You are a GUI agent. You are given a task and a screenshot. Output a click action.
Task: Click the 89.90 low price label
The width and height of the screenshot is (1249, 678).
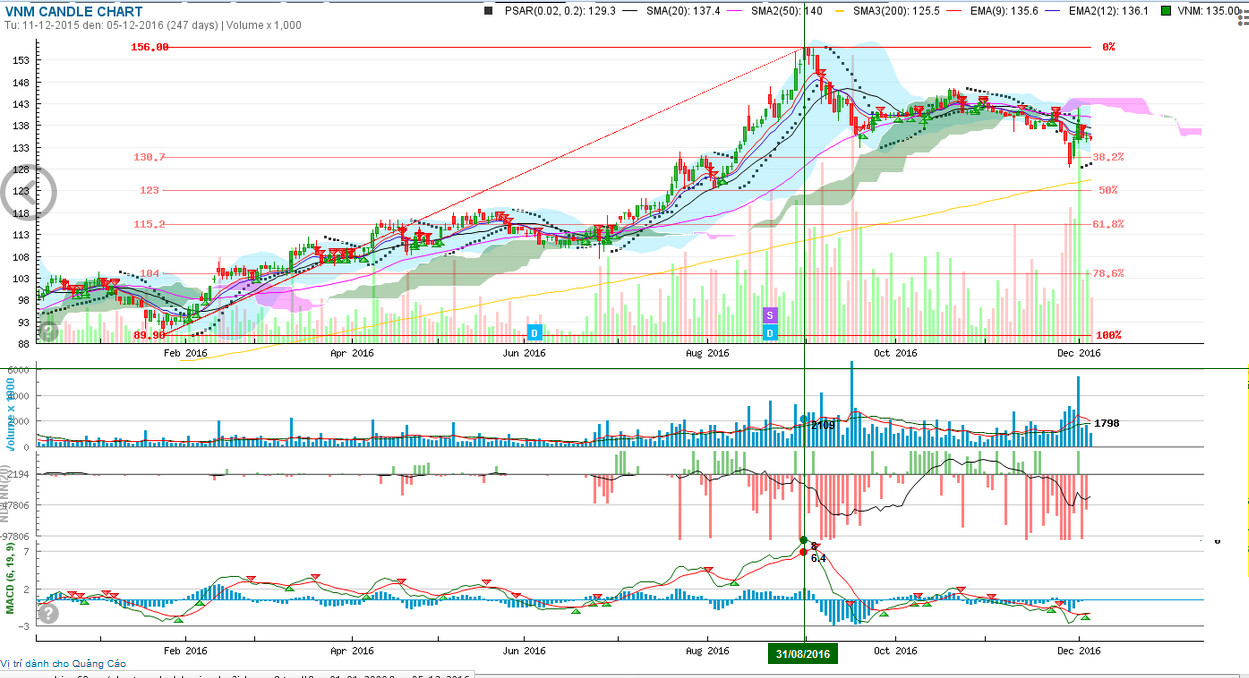coord(149,335)
